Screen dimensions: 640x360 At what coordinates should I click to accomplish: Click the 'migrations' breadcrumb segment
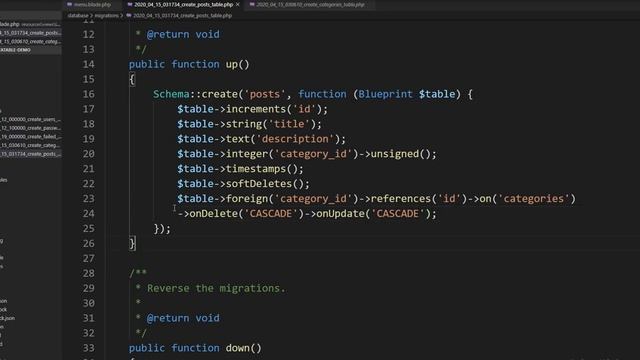pos(106,16)
